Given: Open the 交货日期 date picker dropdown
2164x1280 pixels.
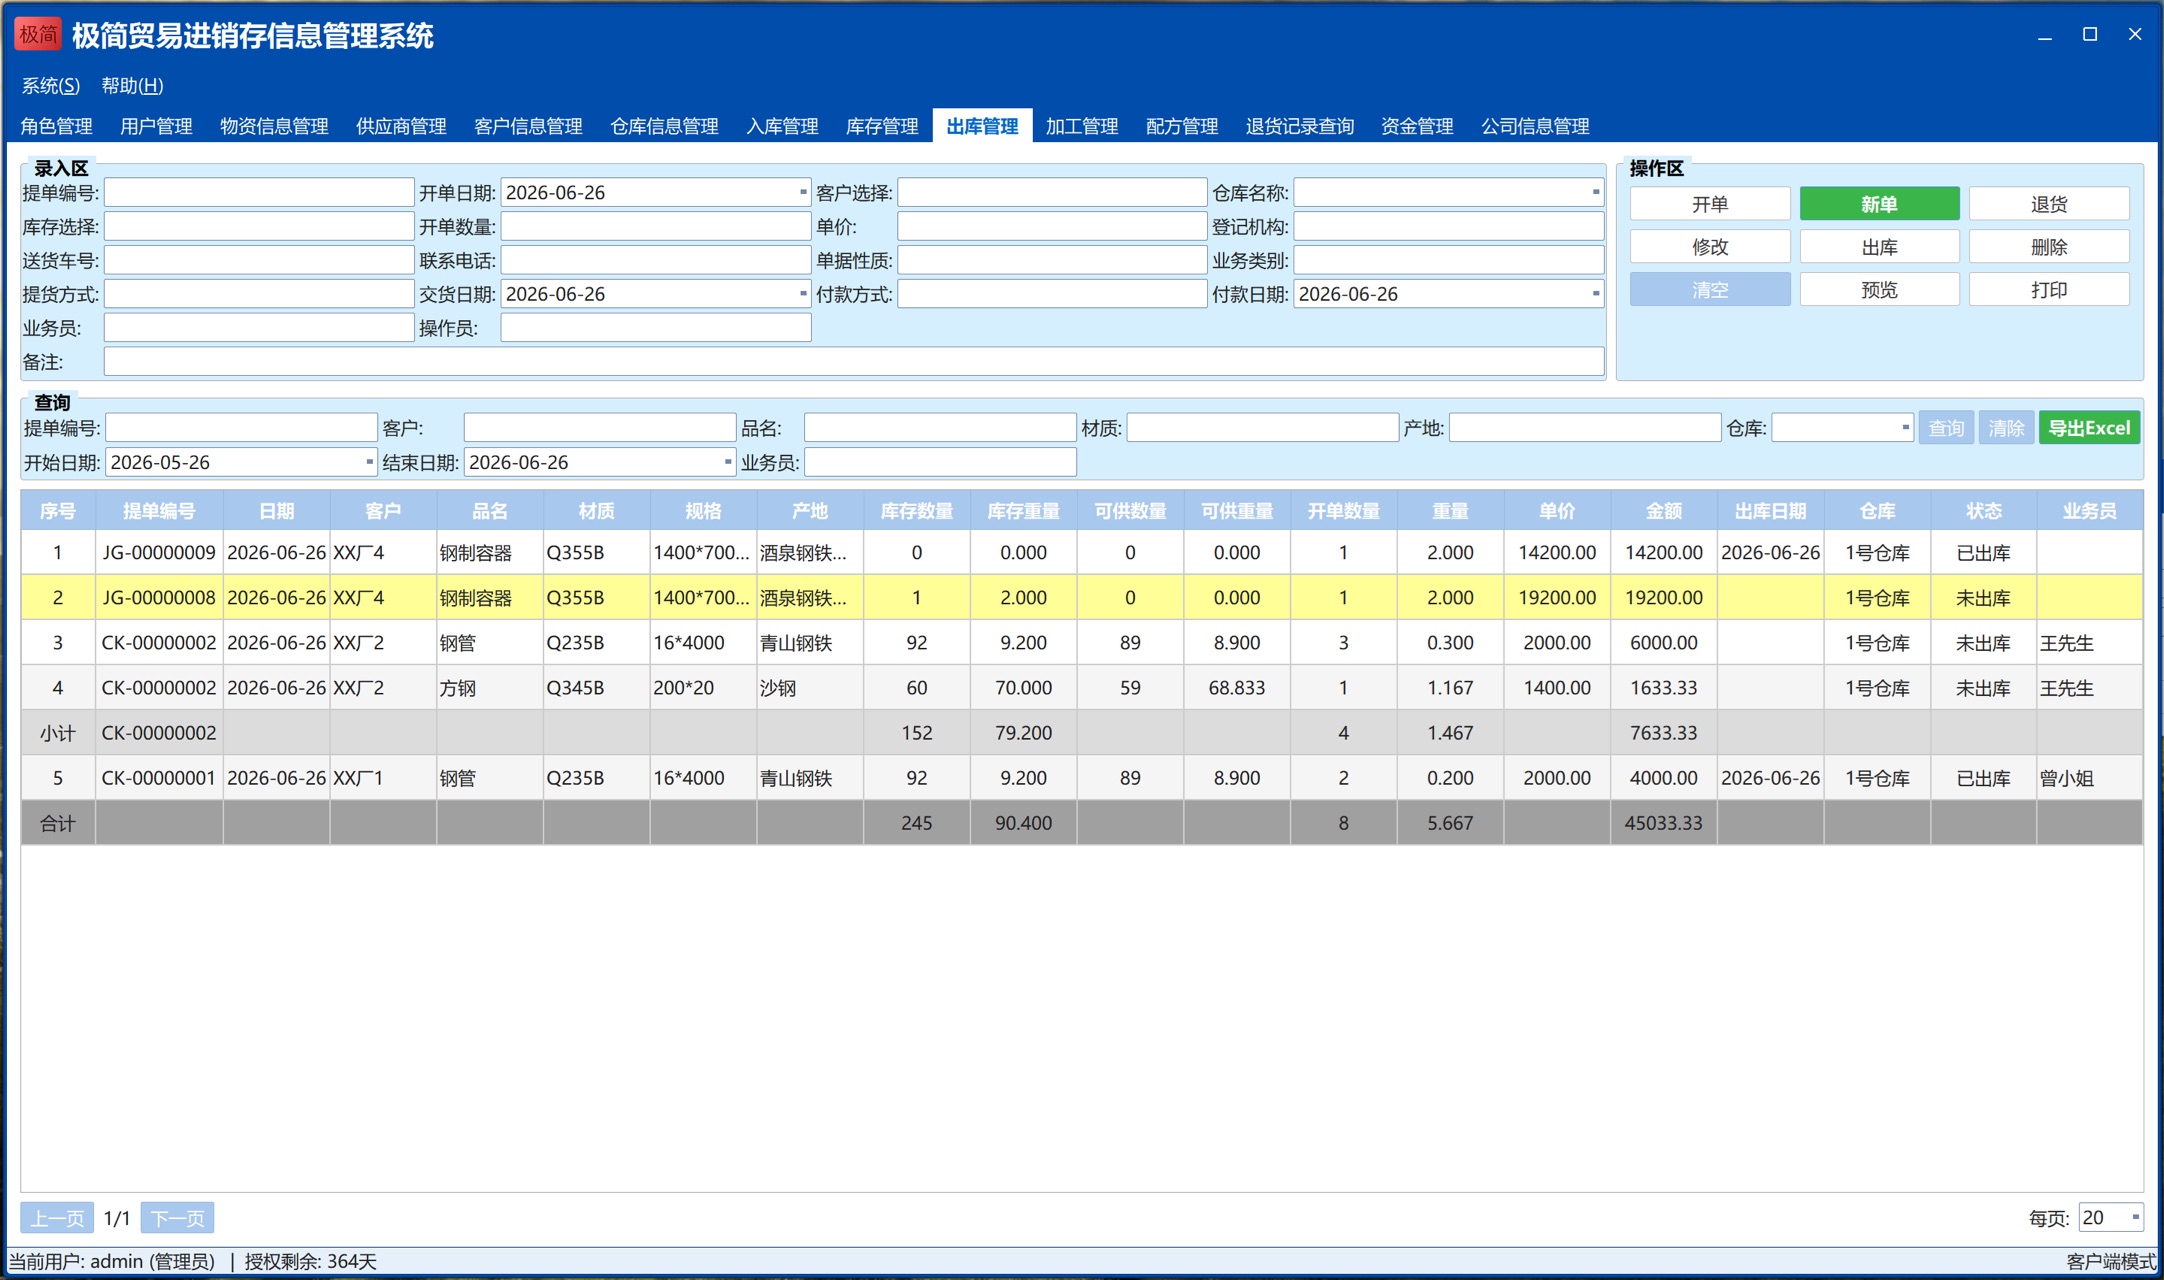Looking at the screenshot, I should [802, 294].
